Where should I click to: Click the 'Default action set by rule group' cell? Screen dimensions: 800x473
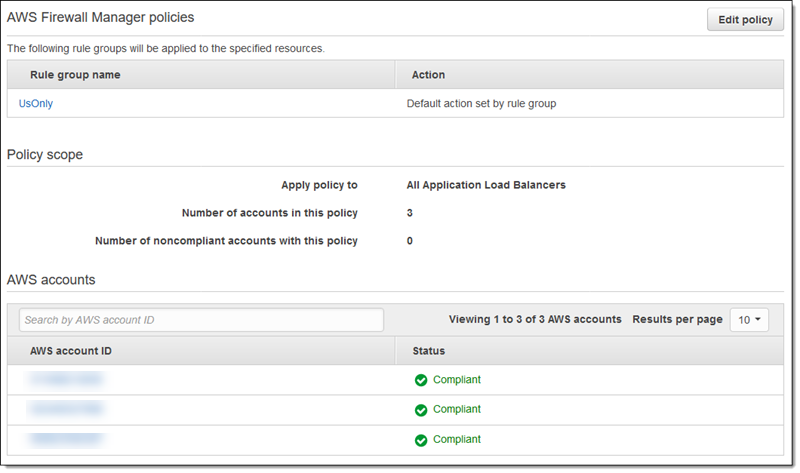pos(481,103)
